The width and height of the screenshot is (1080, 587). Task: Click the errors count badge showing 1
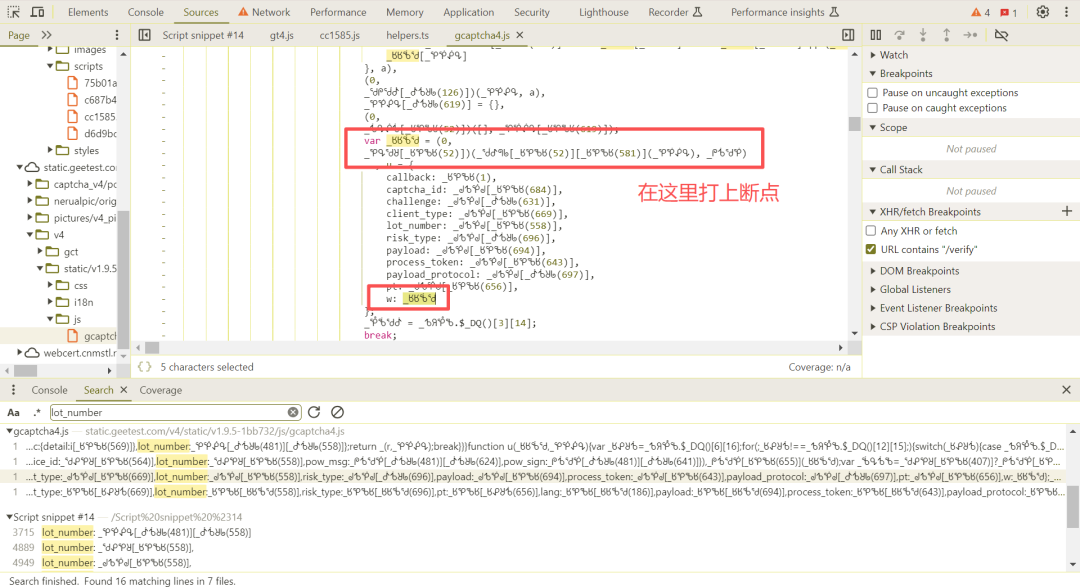point(1008,12)
